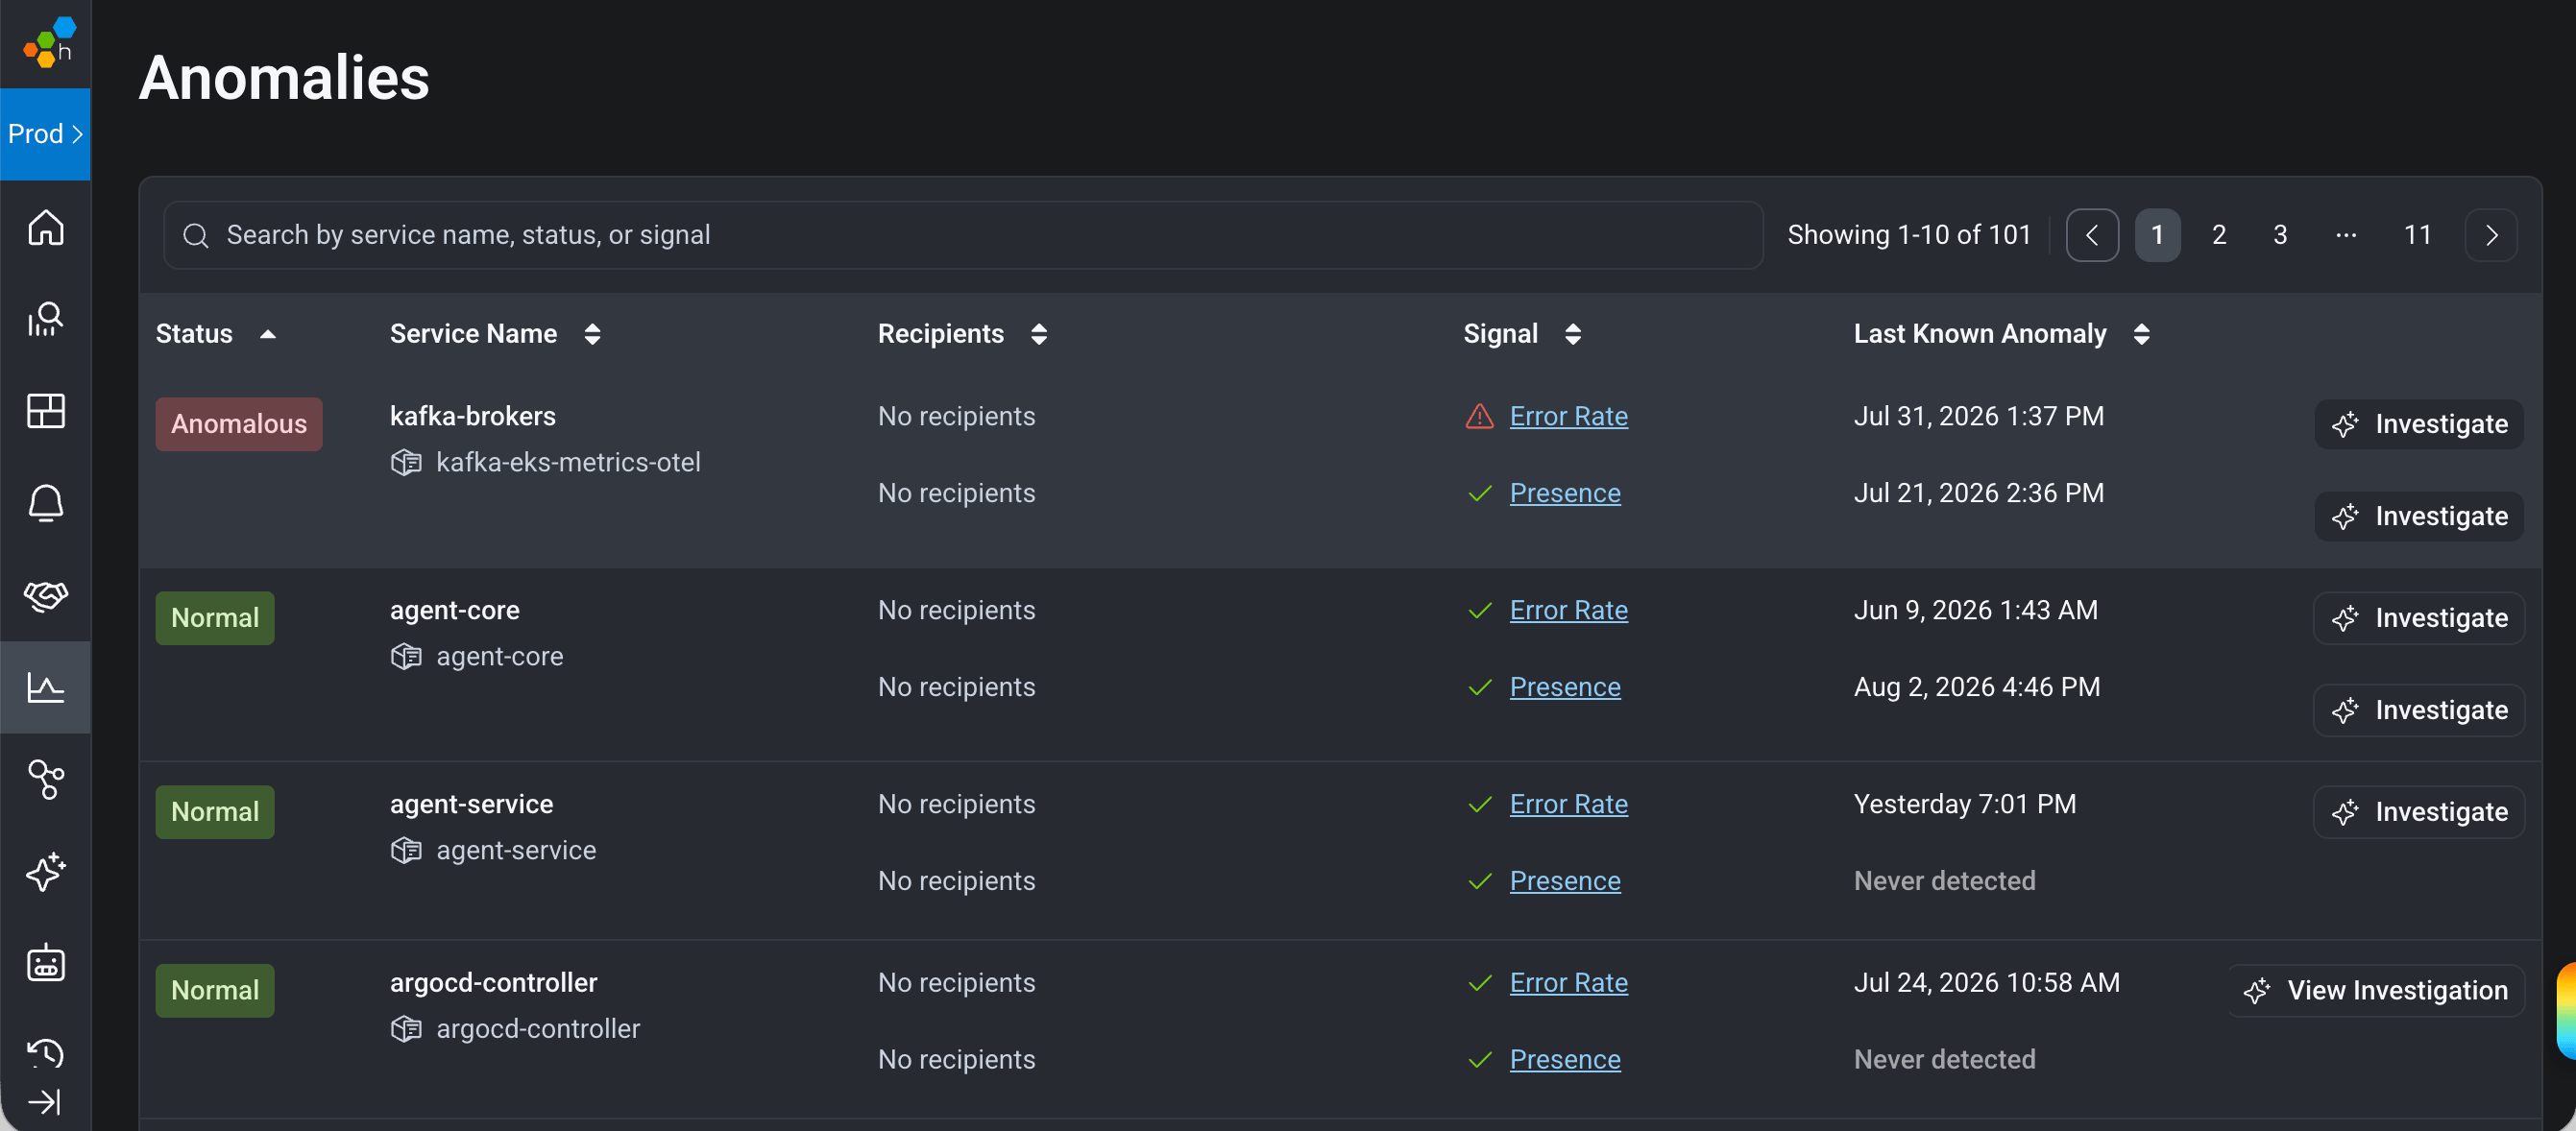Screen dimensions: 2576x1131
Task: Switch the Prod environment selector
Action: 46,134
